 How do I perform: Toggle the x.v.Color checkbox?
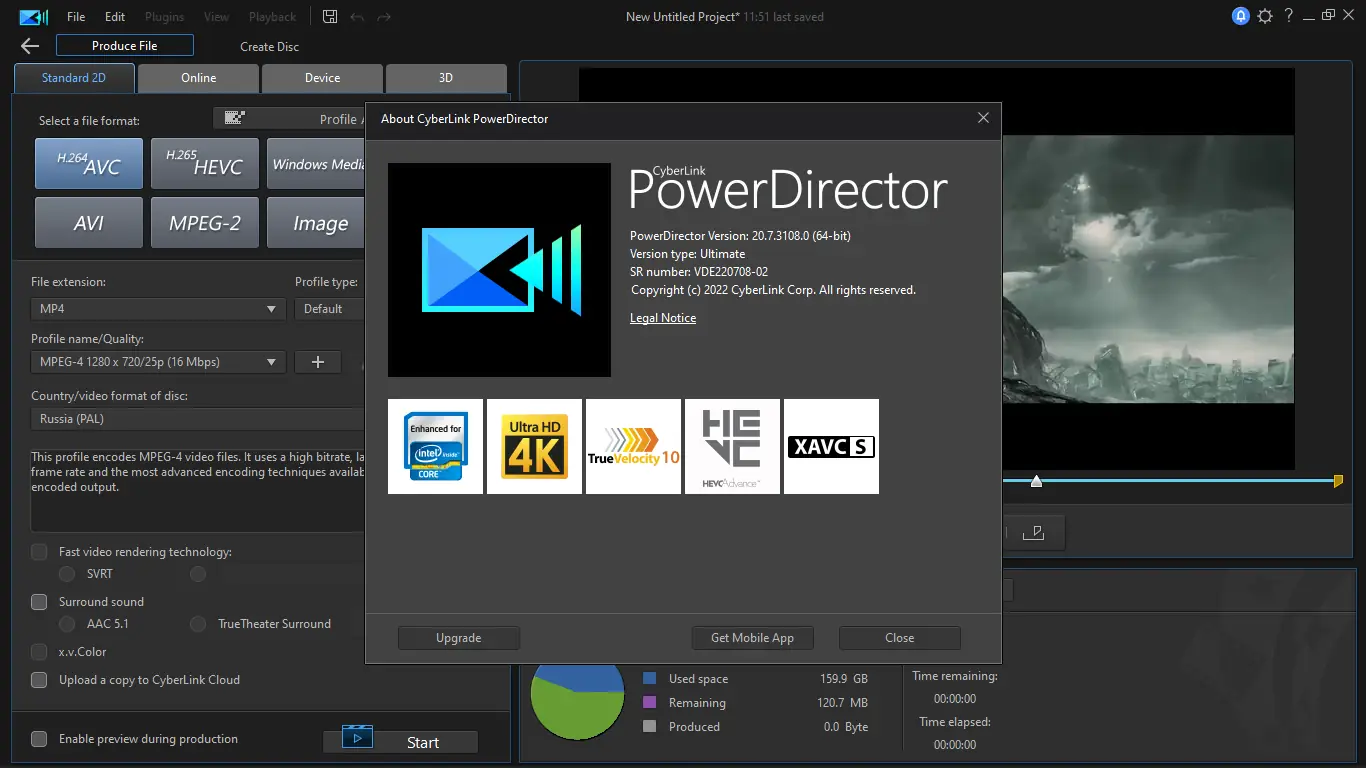point(39,652)
